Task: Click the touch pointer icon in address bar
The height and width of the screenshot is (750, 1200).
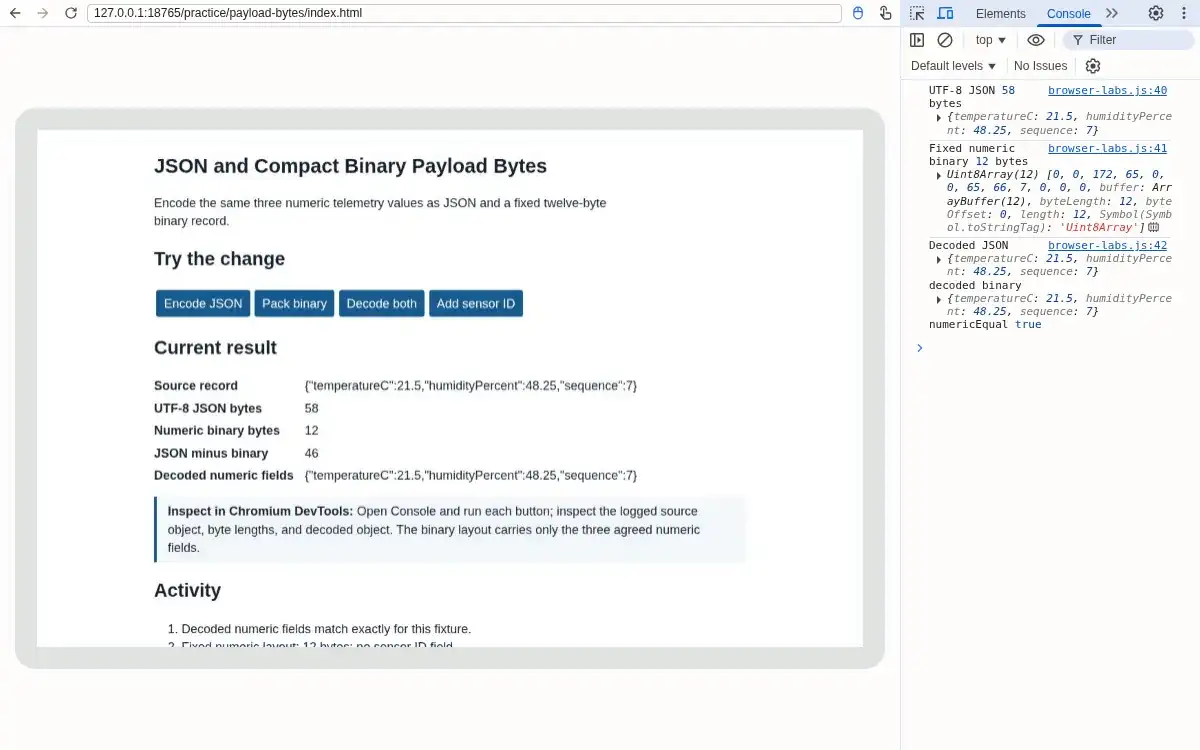Action: click(x=885, y=13)
